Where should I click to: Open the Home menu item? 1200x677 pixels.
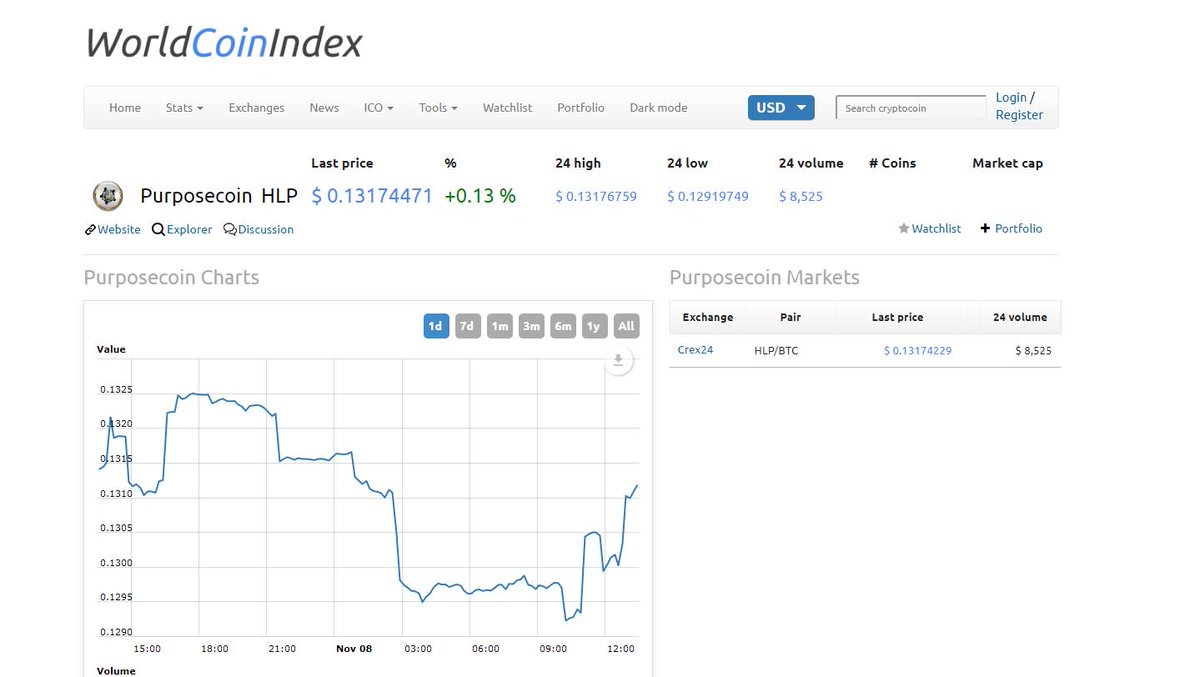tap(125, 108)
